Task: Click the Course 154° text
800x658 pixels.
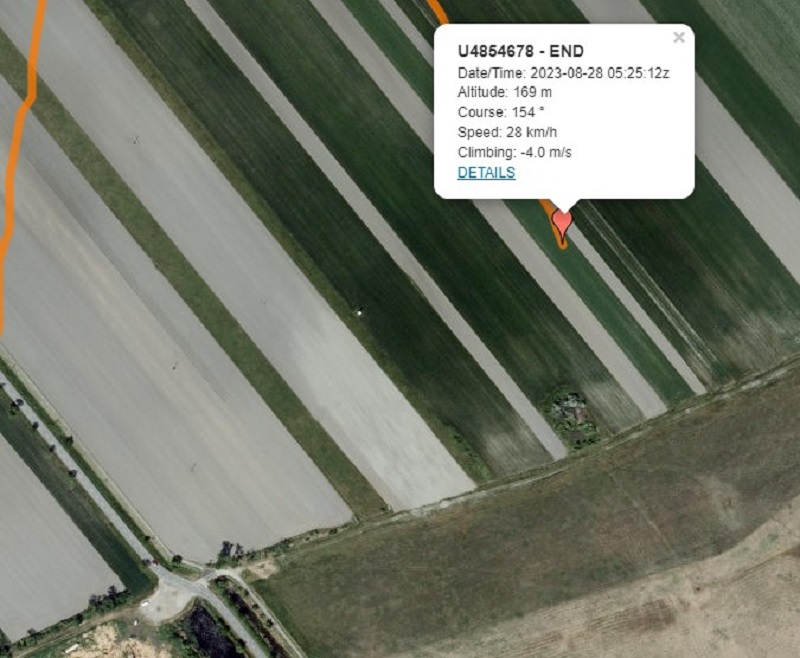Action: 501,112
